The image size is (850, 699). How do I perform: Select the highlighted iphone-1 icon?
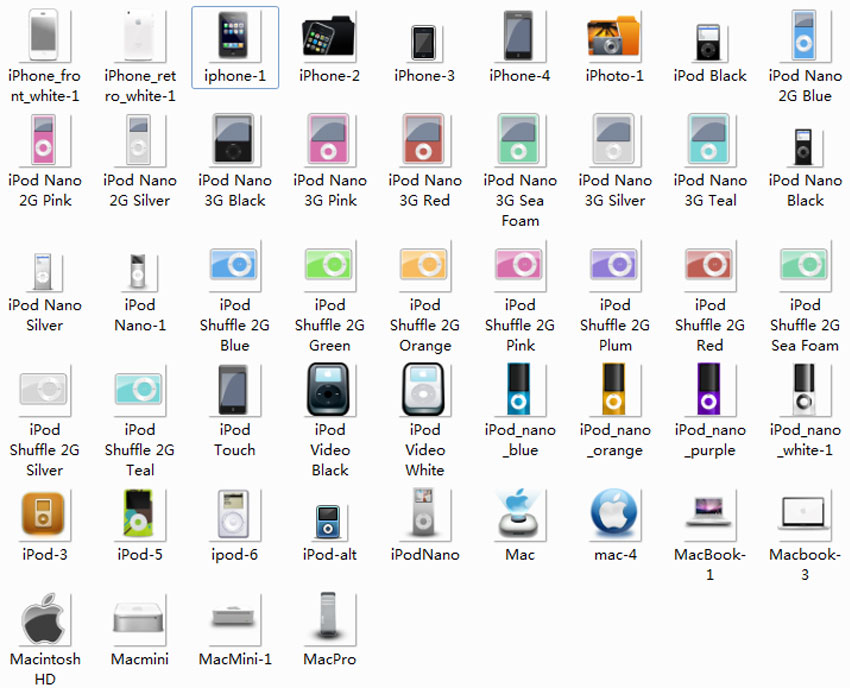point(234,35)
